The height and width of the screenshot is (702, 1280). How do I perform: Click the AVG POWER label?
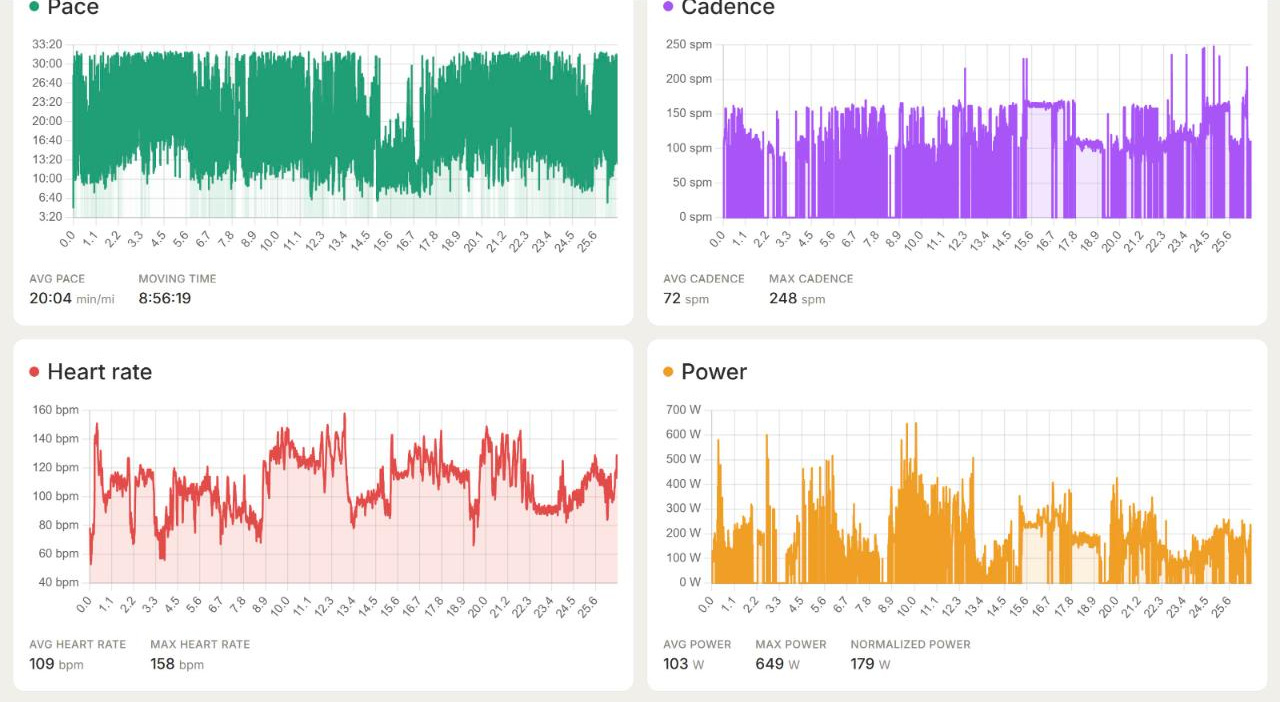(697, 645)
